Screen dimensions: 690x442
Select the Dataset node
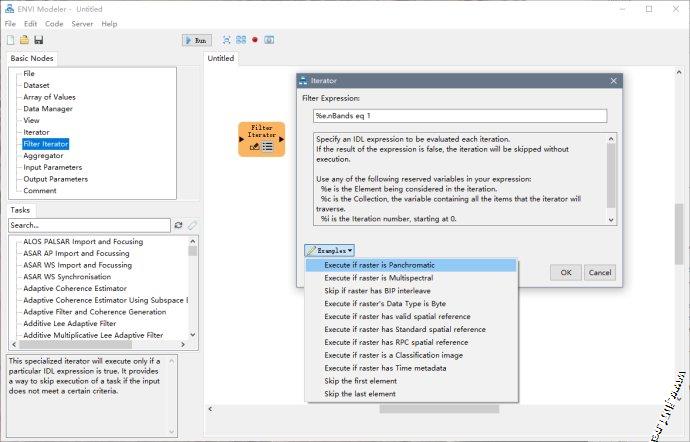36,85
